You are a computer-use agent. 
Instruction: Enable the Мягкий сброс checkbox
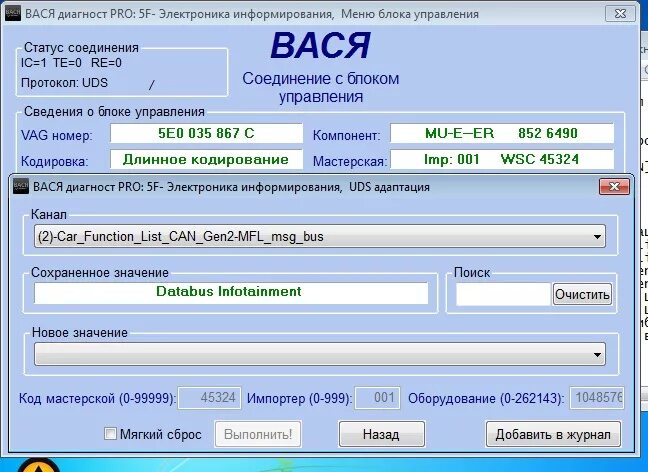tap(110, 434)
